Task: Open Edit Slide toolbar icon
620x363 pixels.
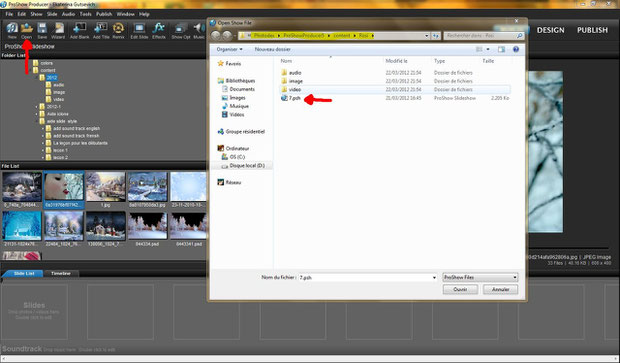Action: point(139,30)
